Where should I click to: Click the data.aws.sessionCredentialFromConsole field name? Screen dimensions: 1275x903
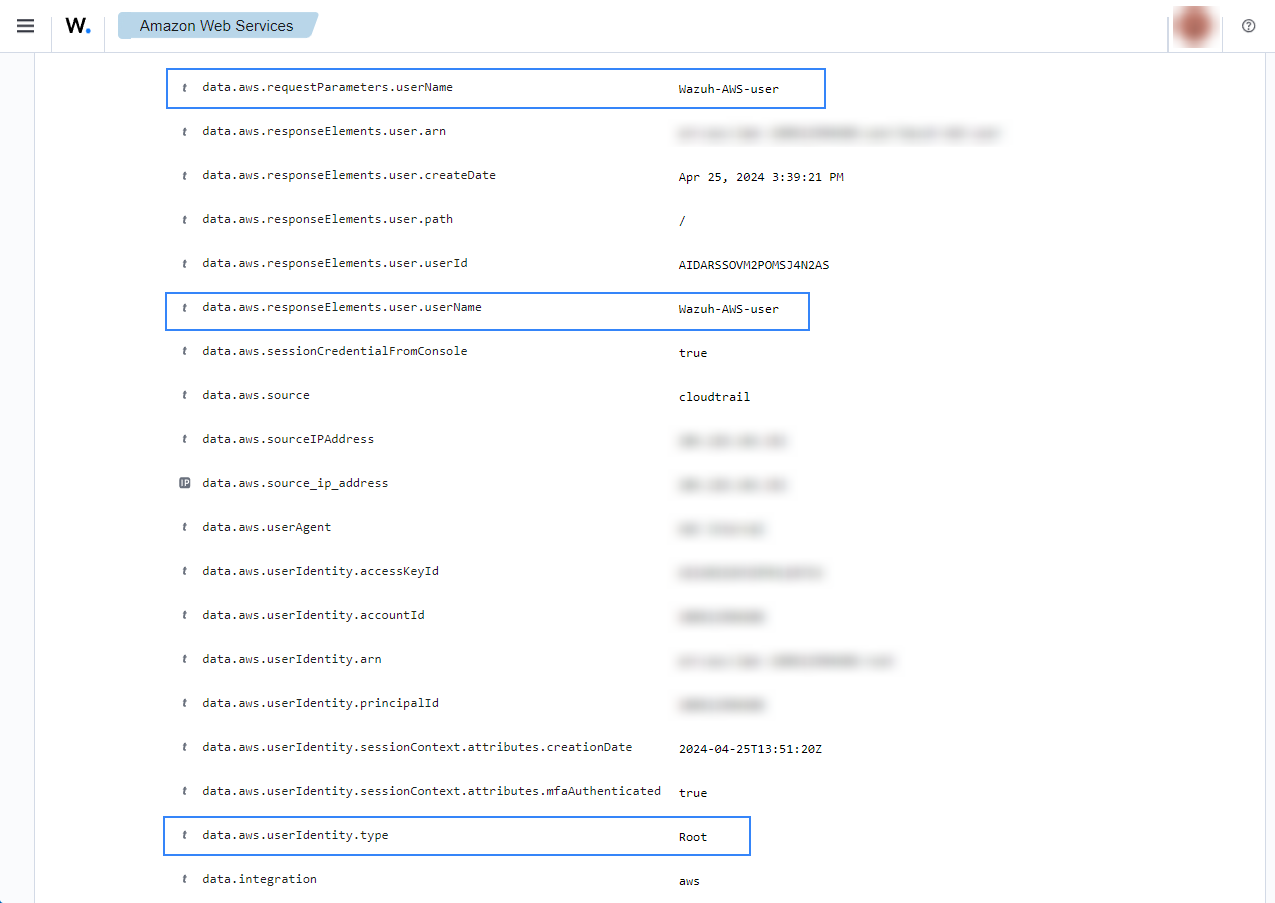(334, 351)
